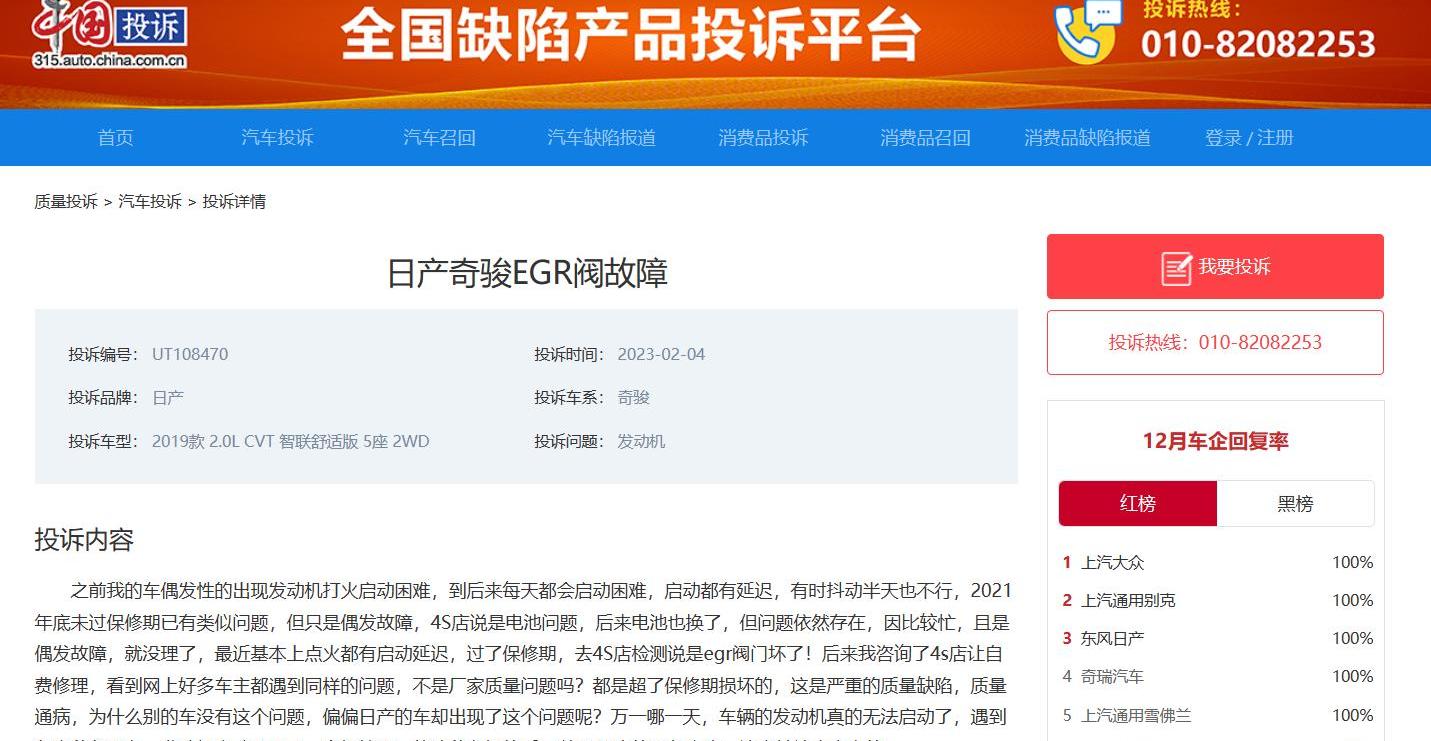
Task: Open the 汽车缺陷报道 nav item
Action: click(x=601, y=138)
